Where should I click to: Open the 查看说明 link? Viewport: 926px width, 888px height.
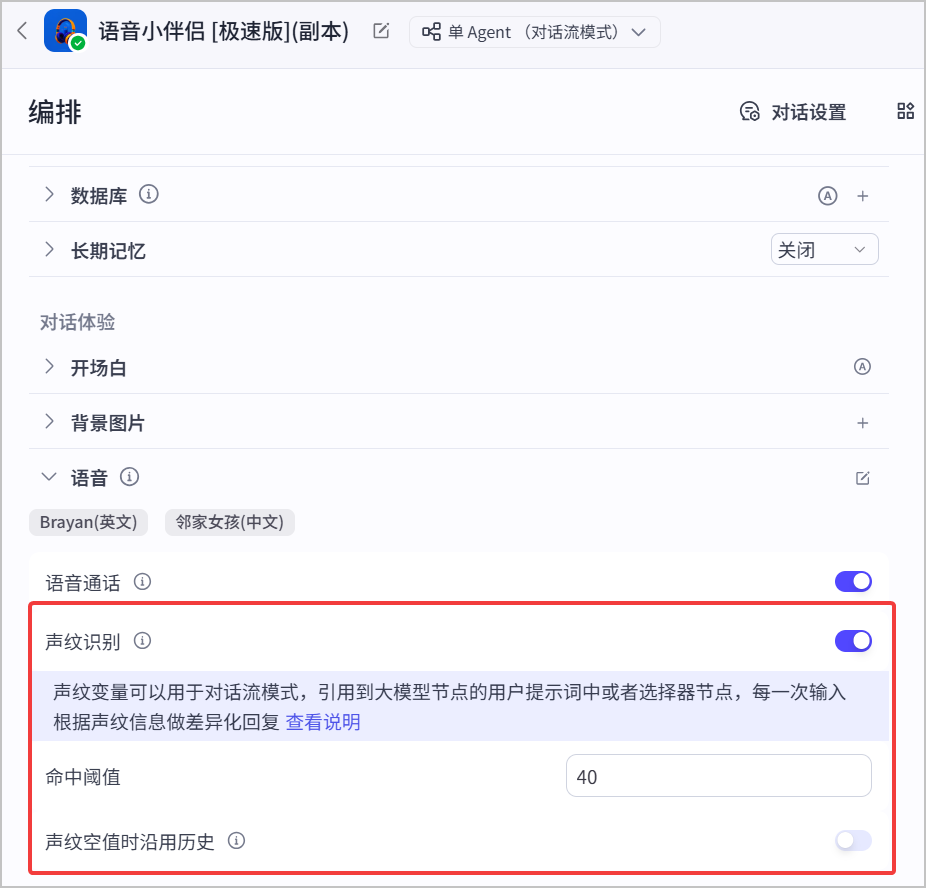tap(323, 722)
